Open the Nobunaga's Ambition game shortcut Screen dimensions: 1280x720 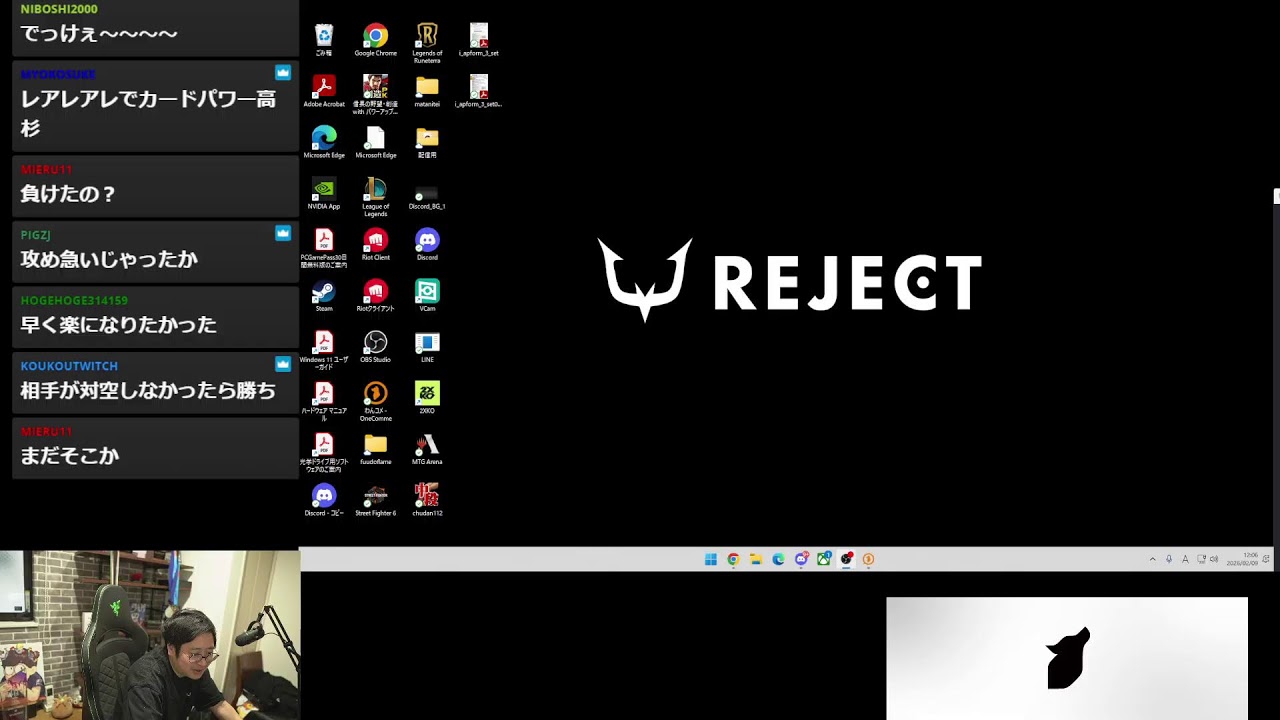(x=375, y=94)
